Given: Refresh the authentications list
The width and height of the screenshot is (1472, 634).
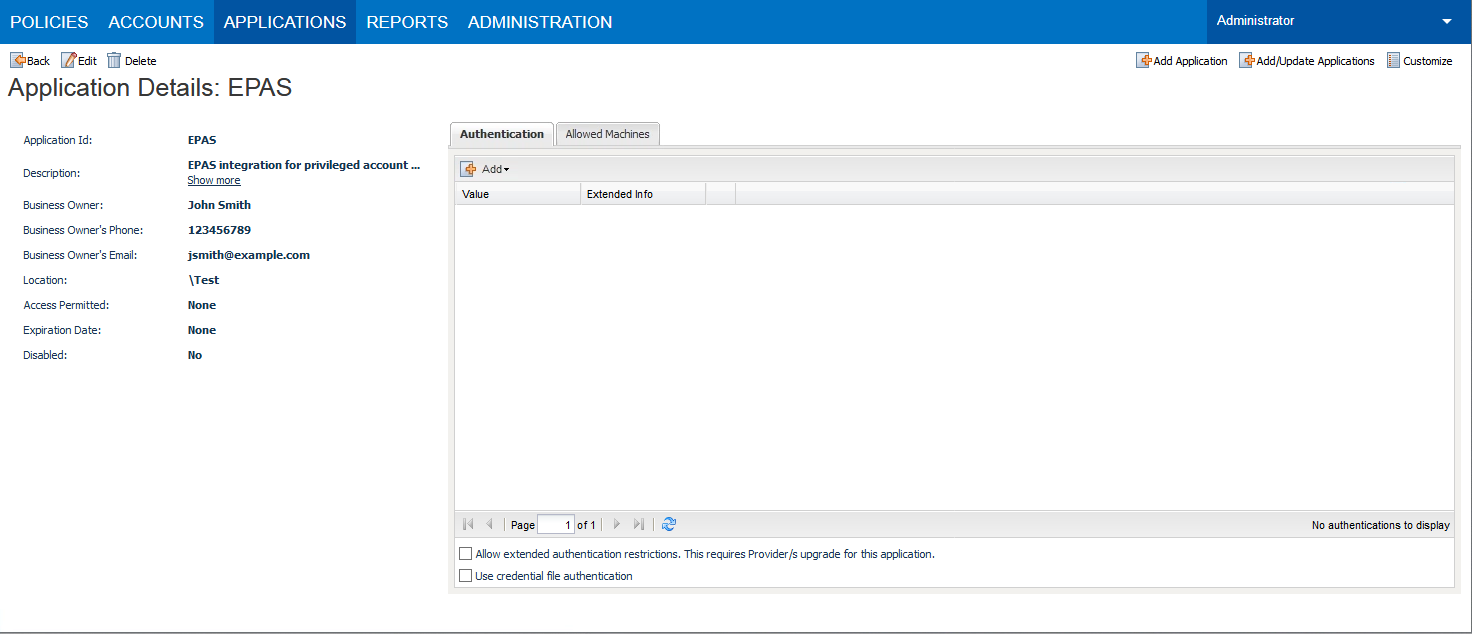Looking at the screenshot, I should tap(668, 524).
